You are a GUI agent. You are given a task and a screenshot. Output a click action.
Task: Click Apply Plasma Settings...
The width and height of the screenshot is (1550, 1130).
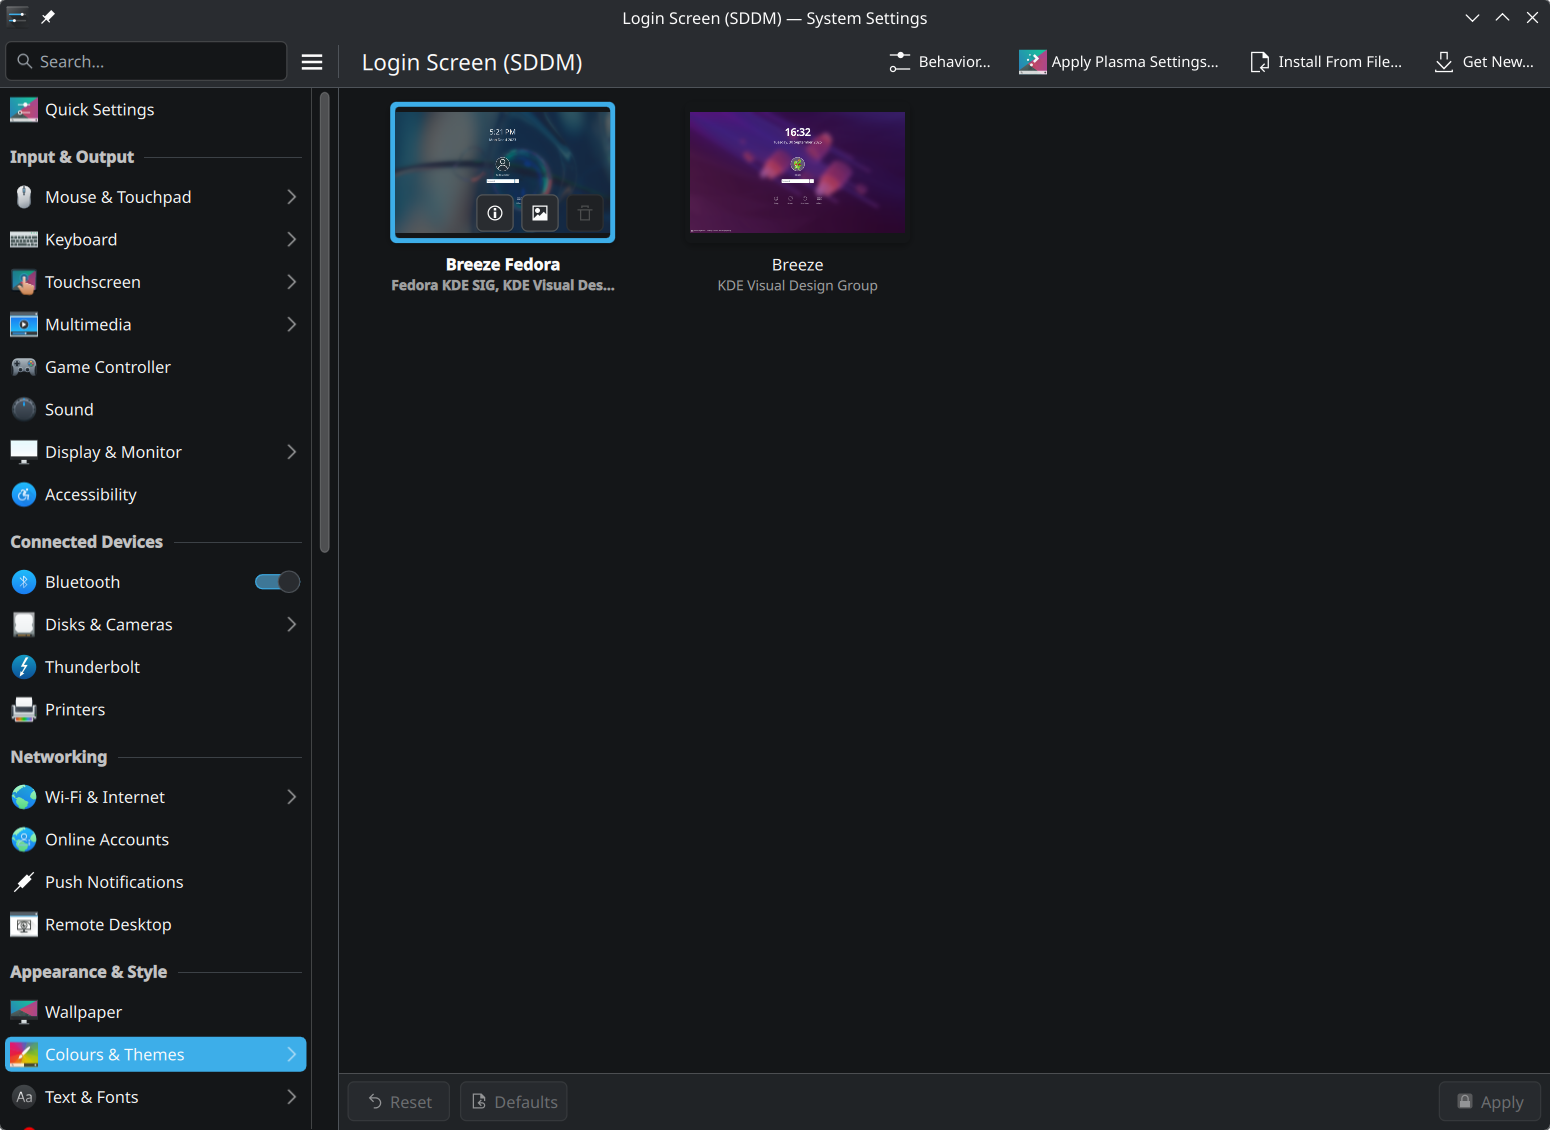[x=1119, y=62]
